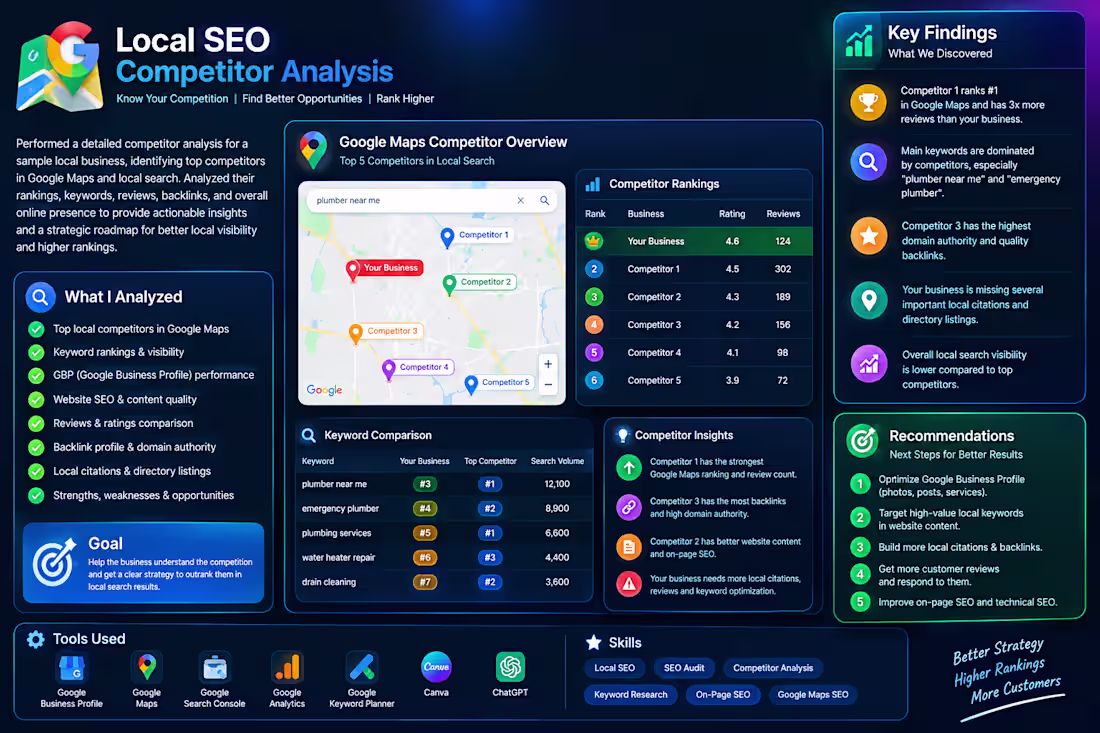Screen dimensions: 1100x733
Task: Click the SEO Audit skill tag
Action: [x=684, y=668]
